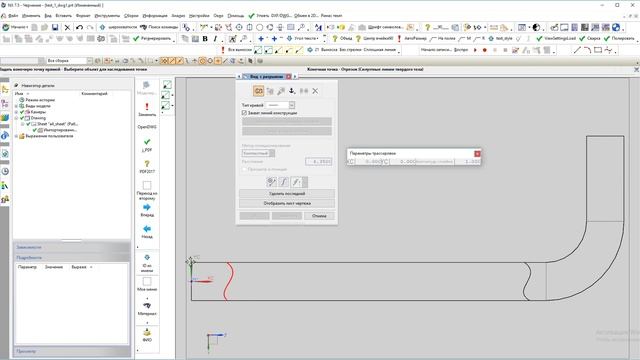This screenshot has width=640, height=360.
Task: Select the arc sketch tool icon
Action: tap(587, 50)
